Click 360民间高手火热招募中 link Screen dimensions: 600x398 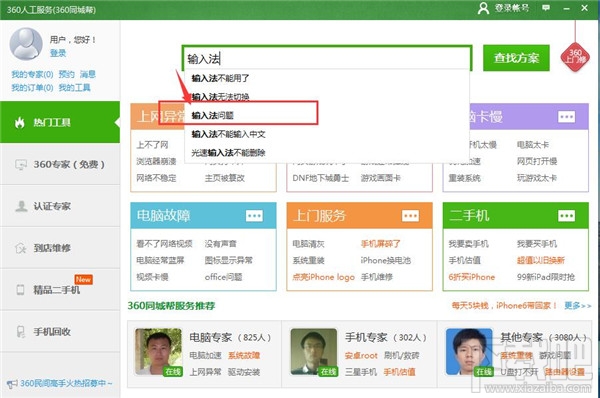(66, 383)
